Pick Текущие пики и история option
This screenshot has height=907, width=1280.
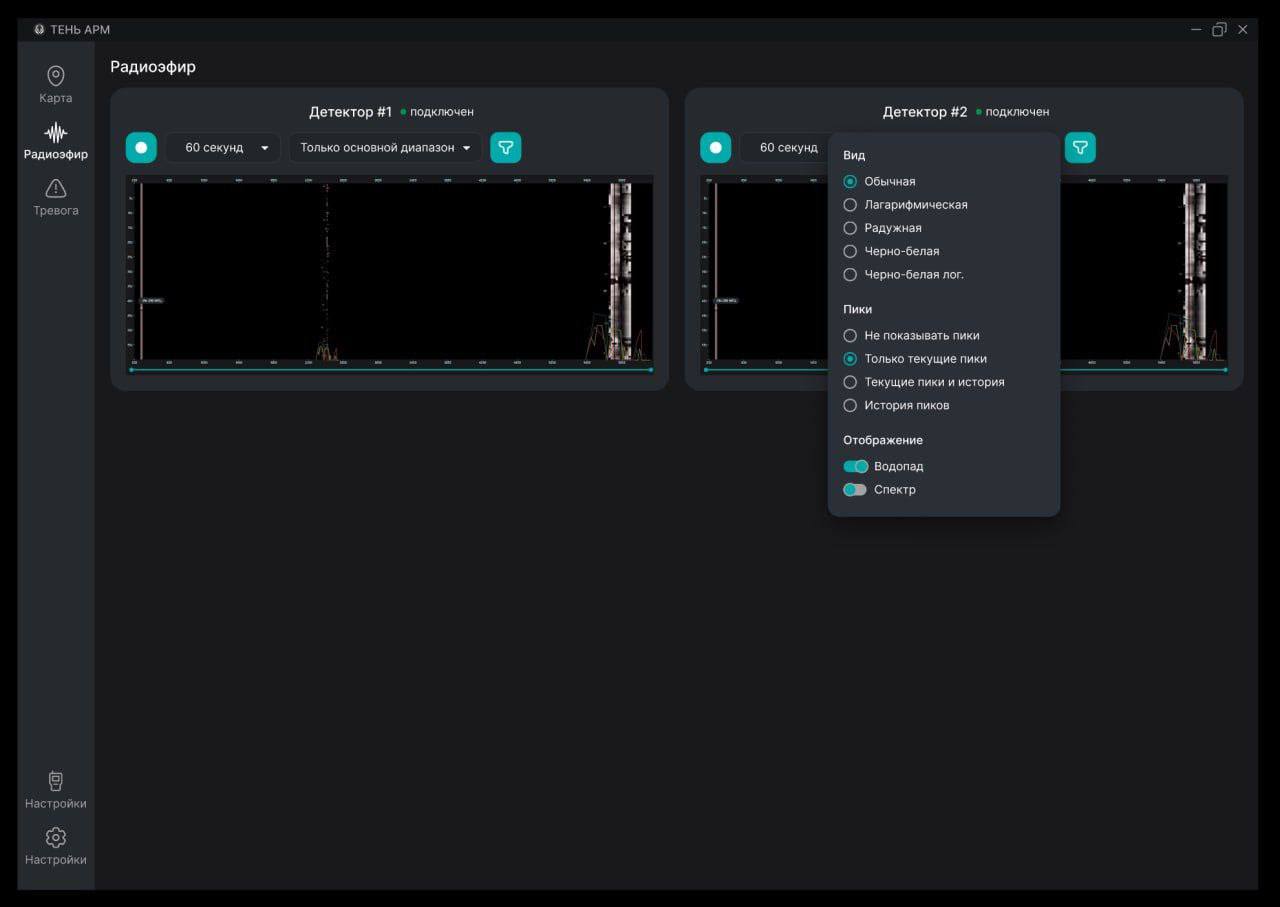pos(850,382)
